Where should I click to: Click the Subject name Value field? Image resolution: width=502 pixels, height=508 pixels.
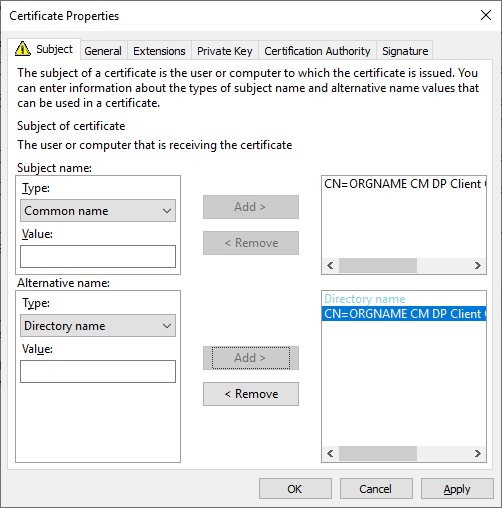(98, 257)
